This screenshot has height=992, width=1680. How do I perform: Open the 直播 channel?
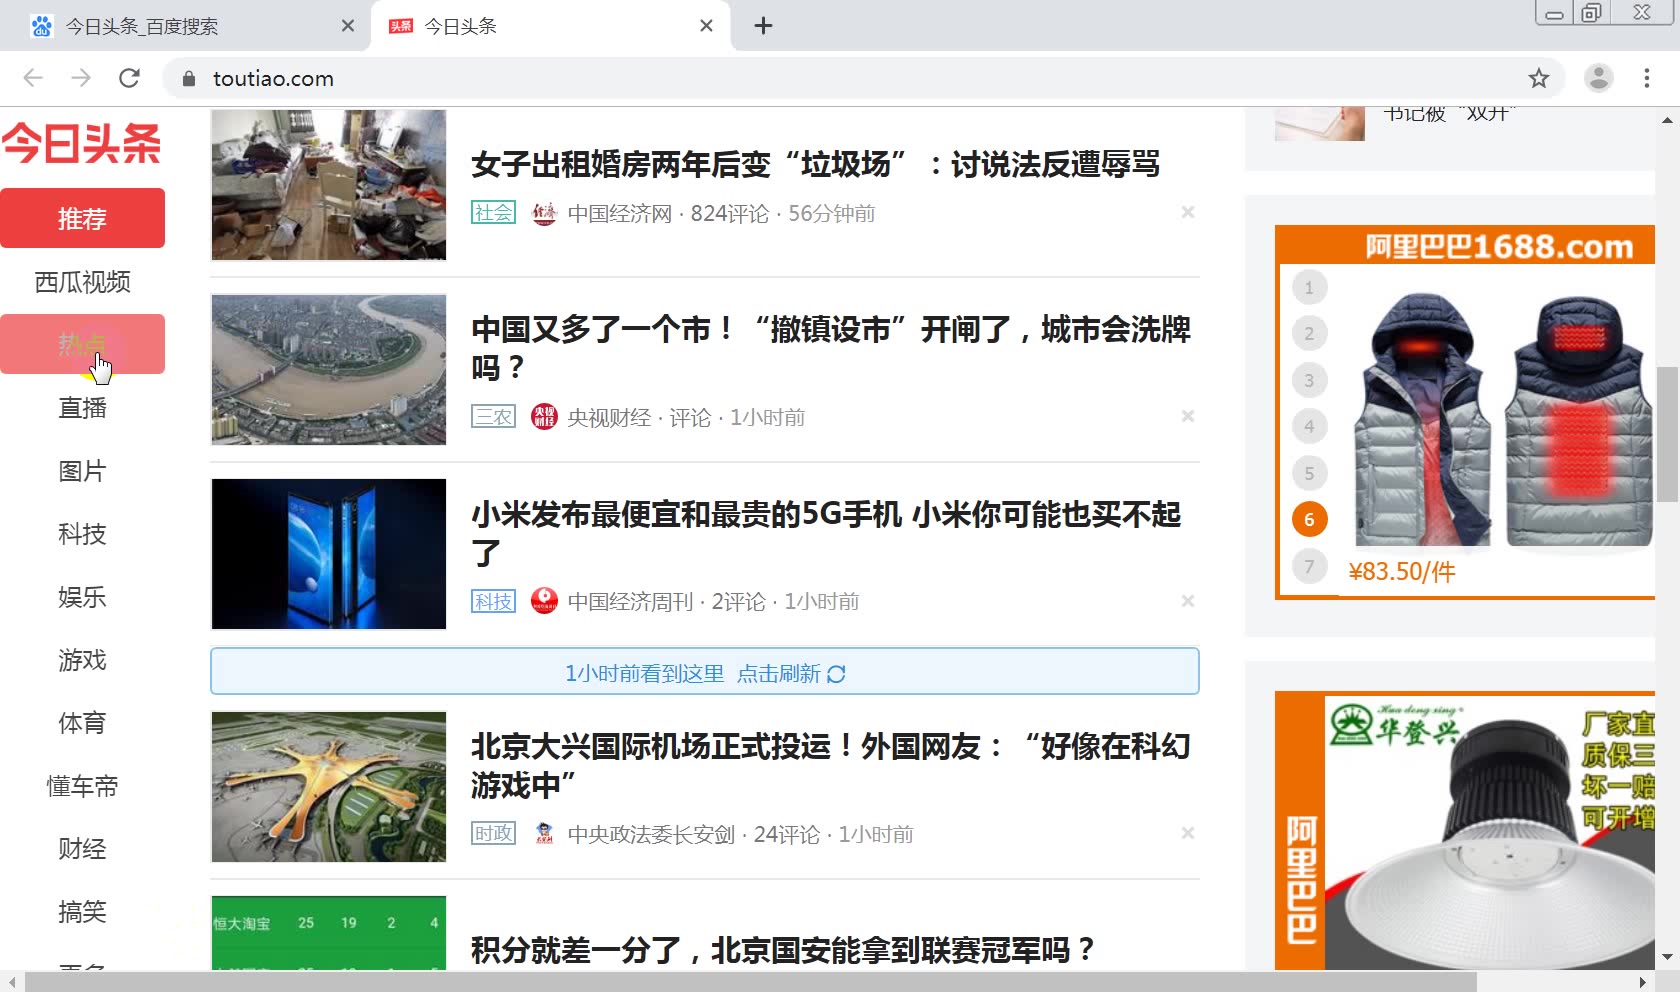point(82,408)
